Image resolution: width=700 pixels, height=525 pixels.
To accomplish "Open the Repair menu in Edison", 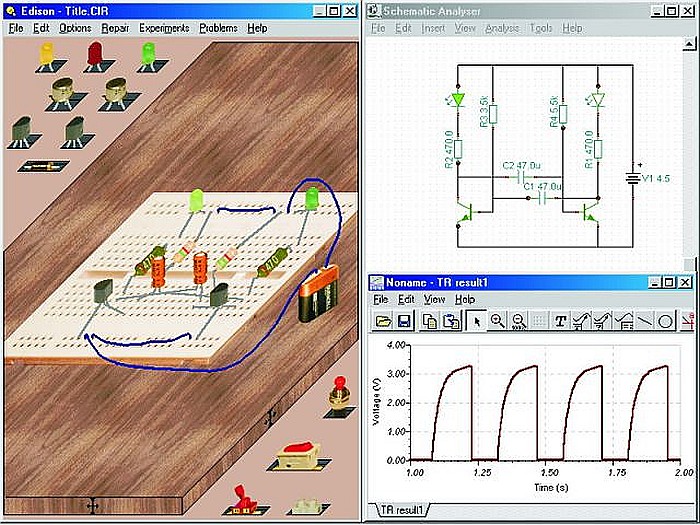I will click(x=115, y=28).
